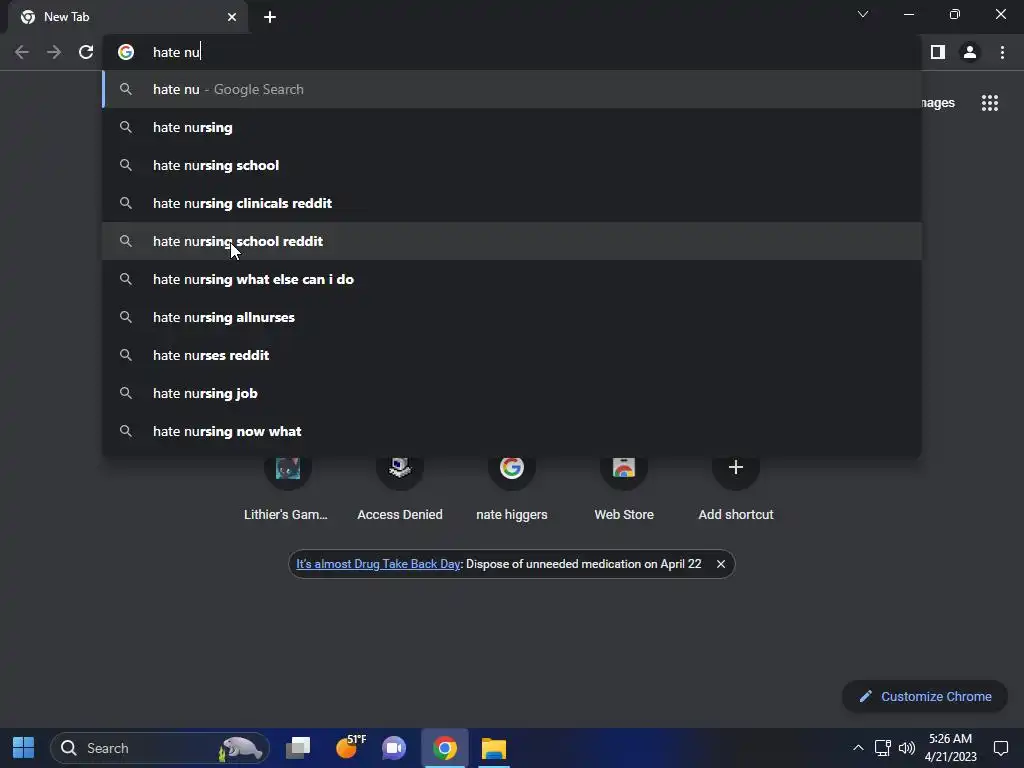1024x768 pixels.
Task: Open Task View on the taskbar
Action: (x=298, y=748)
